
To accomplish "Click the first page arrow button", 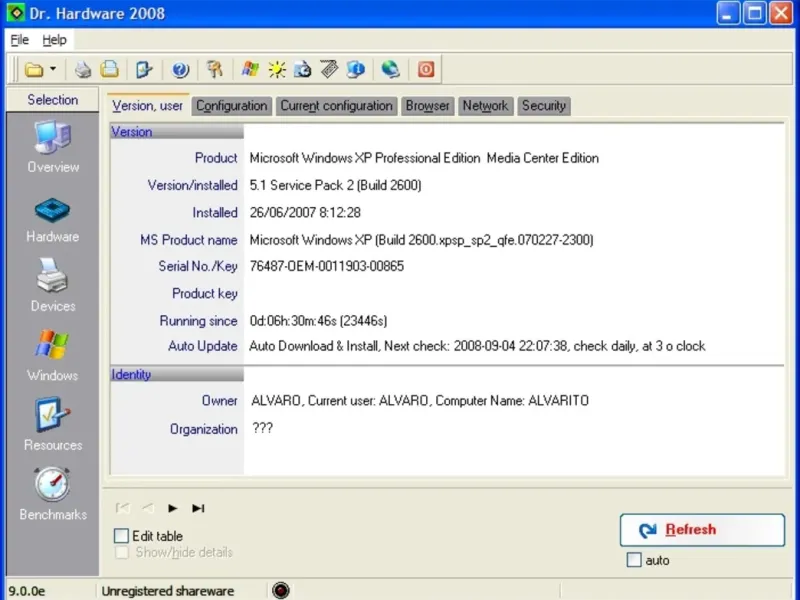I will 122,508.
